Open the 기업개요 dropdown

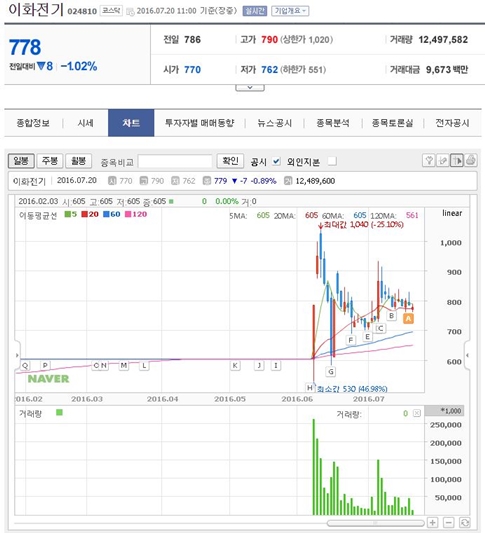coord(290,11)
